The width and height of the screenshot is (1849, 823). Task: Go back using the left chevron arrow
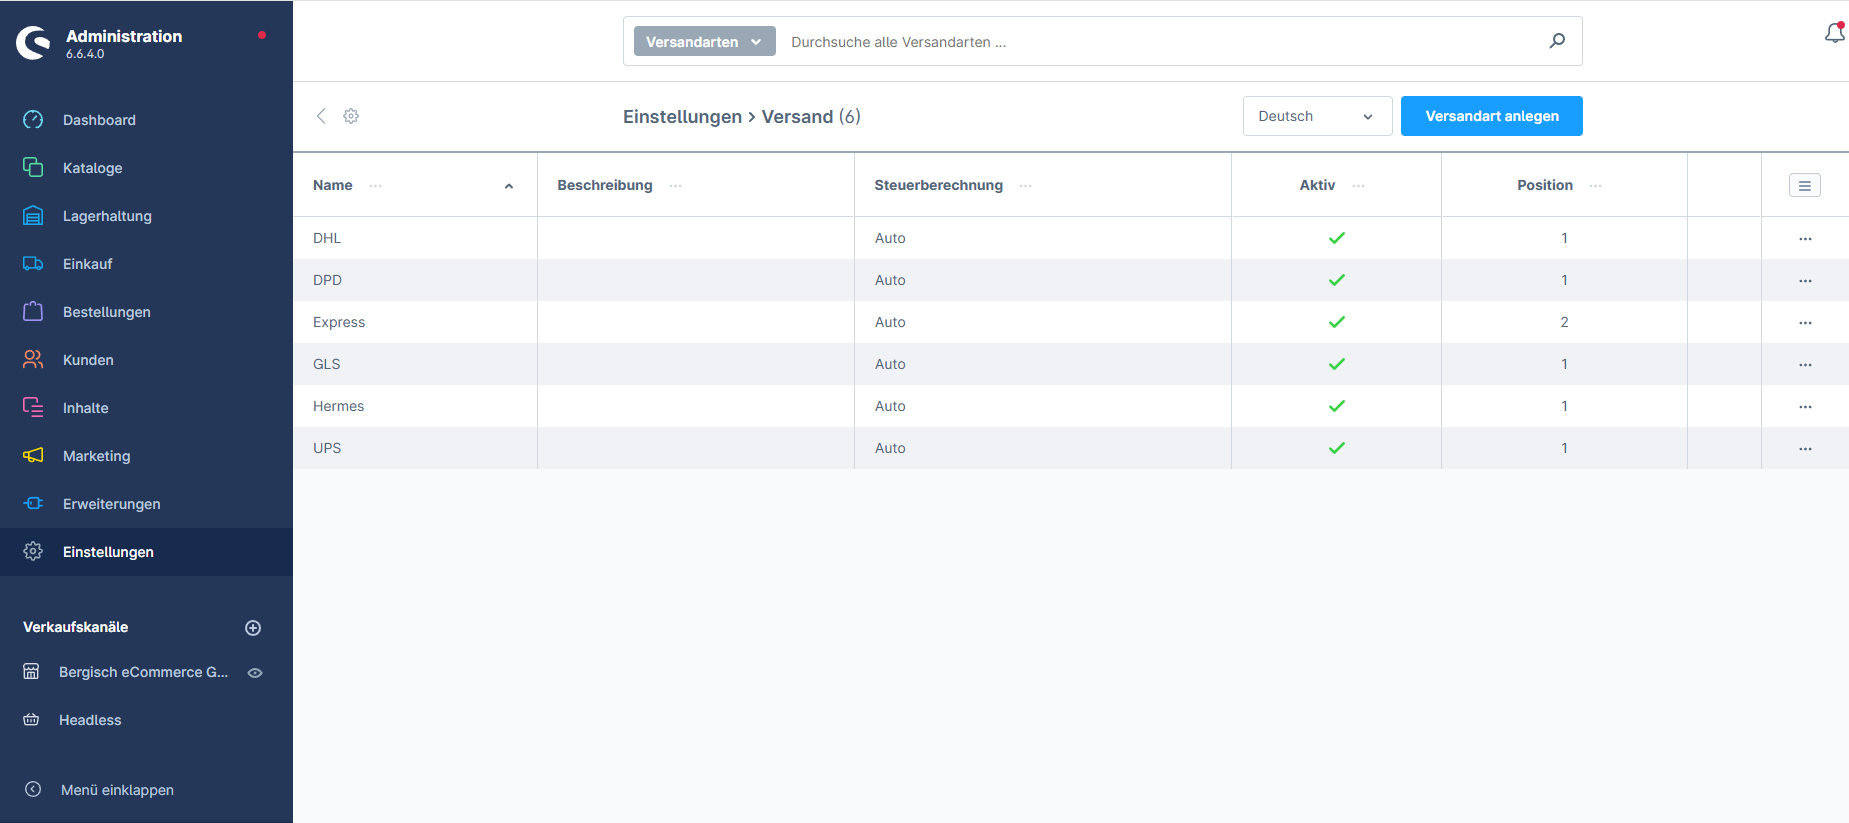coord(321,116)
